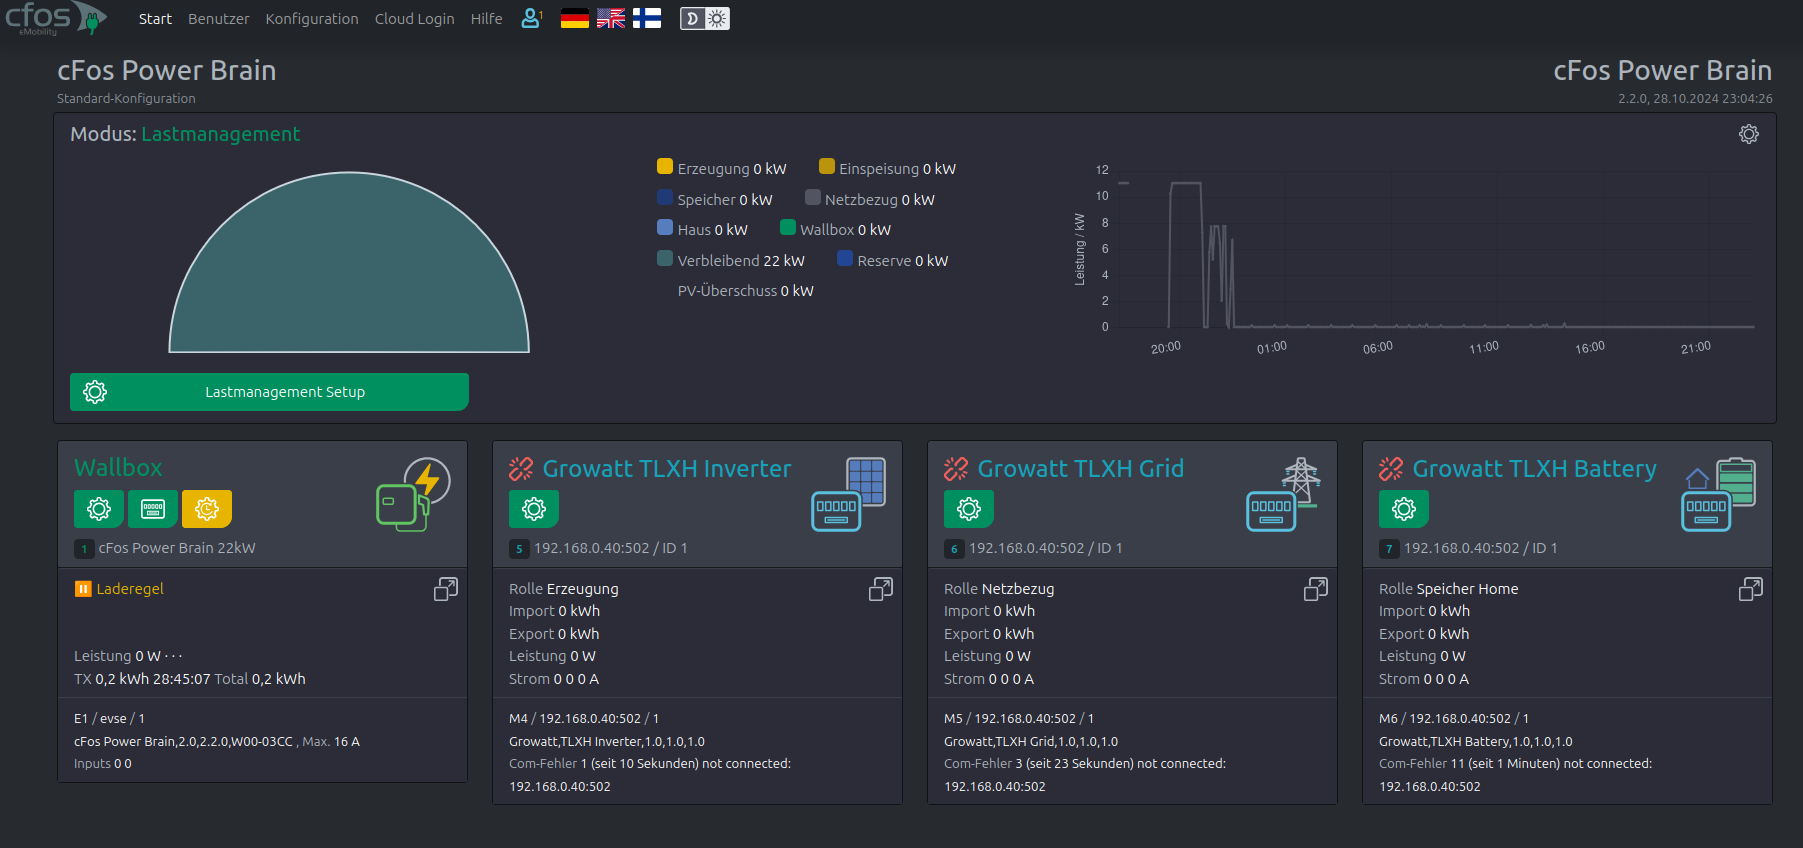Expand Battery card in popup window
1803x848 pixels.
1751,589
